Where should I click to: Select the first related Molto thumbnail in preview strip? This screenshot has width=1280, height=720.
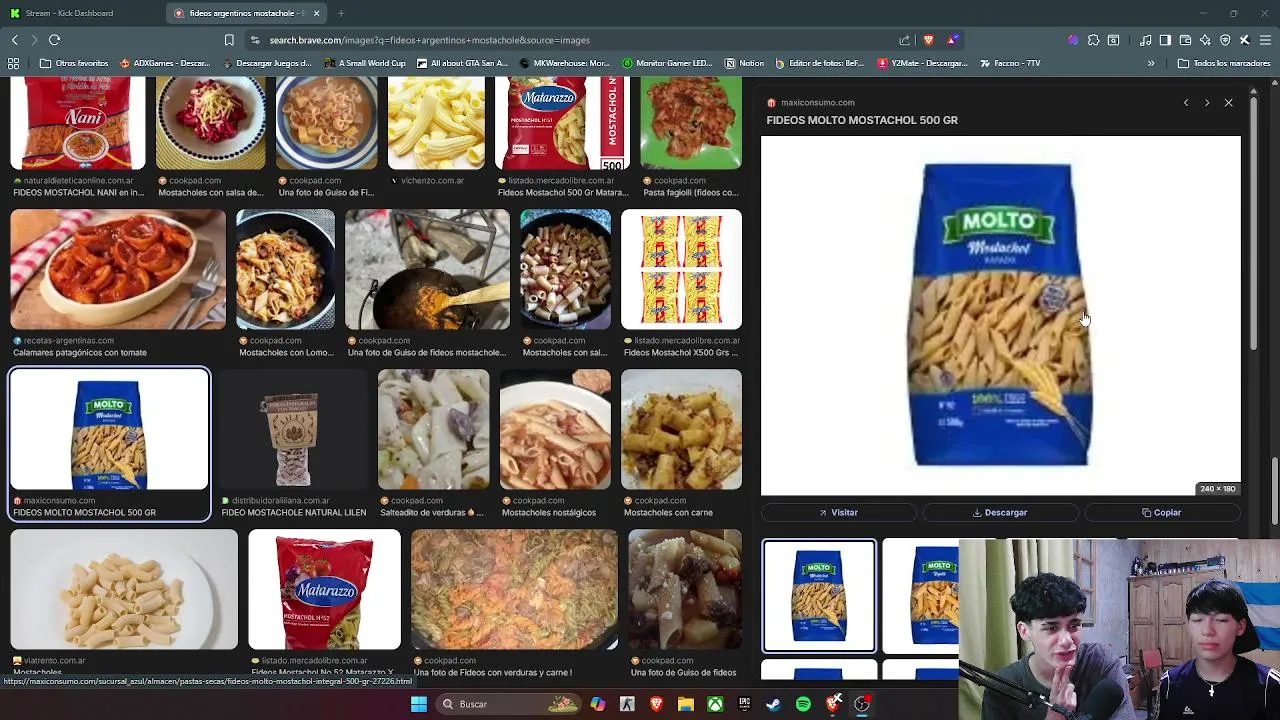[x=819, y=596]
